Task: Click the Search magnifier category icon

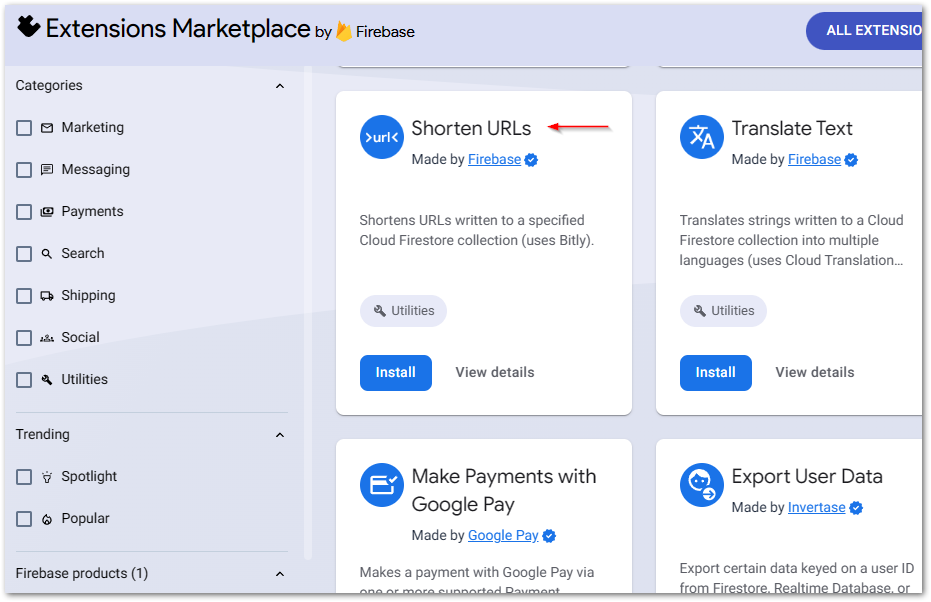Action: click(x=47, y=254)
